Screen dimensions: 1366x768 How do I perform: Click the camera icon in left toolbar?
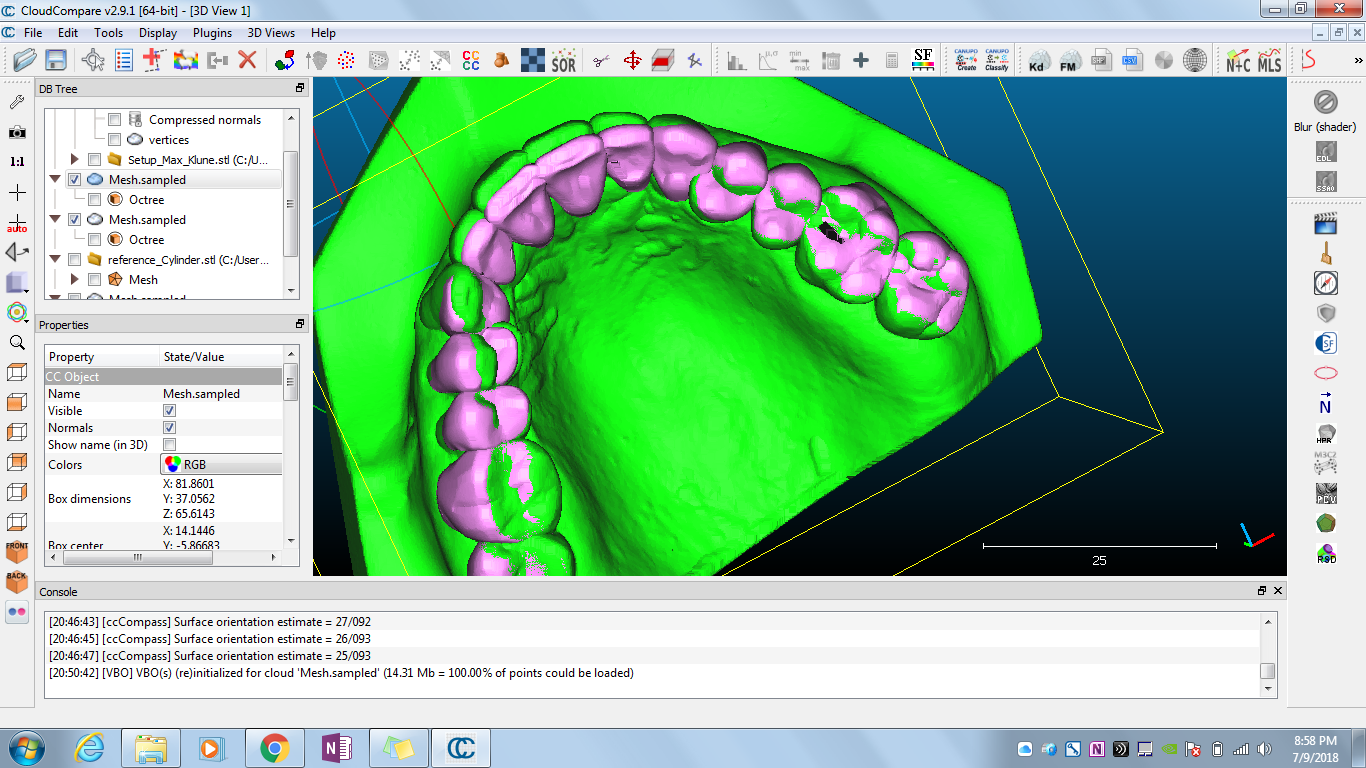point(17,132)
